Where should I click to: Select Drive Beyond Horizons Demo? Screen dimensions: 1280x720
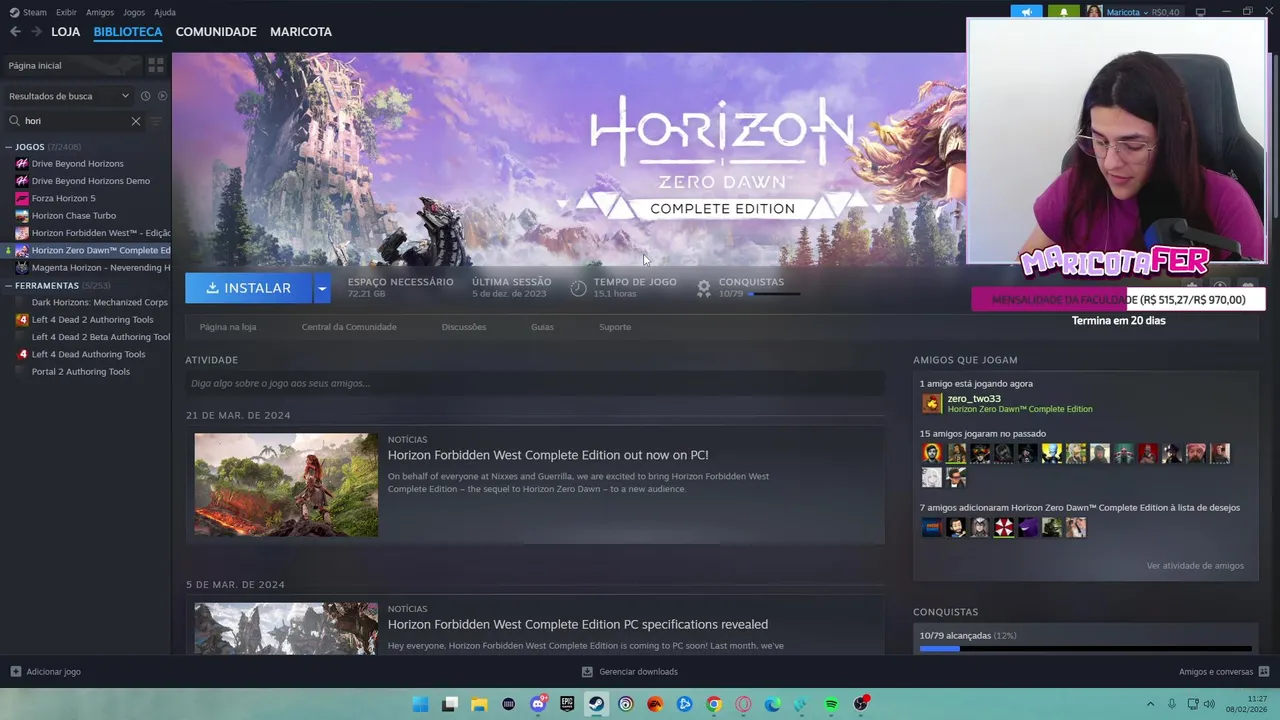click(90, 181)
